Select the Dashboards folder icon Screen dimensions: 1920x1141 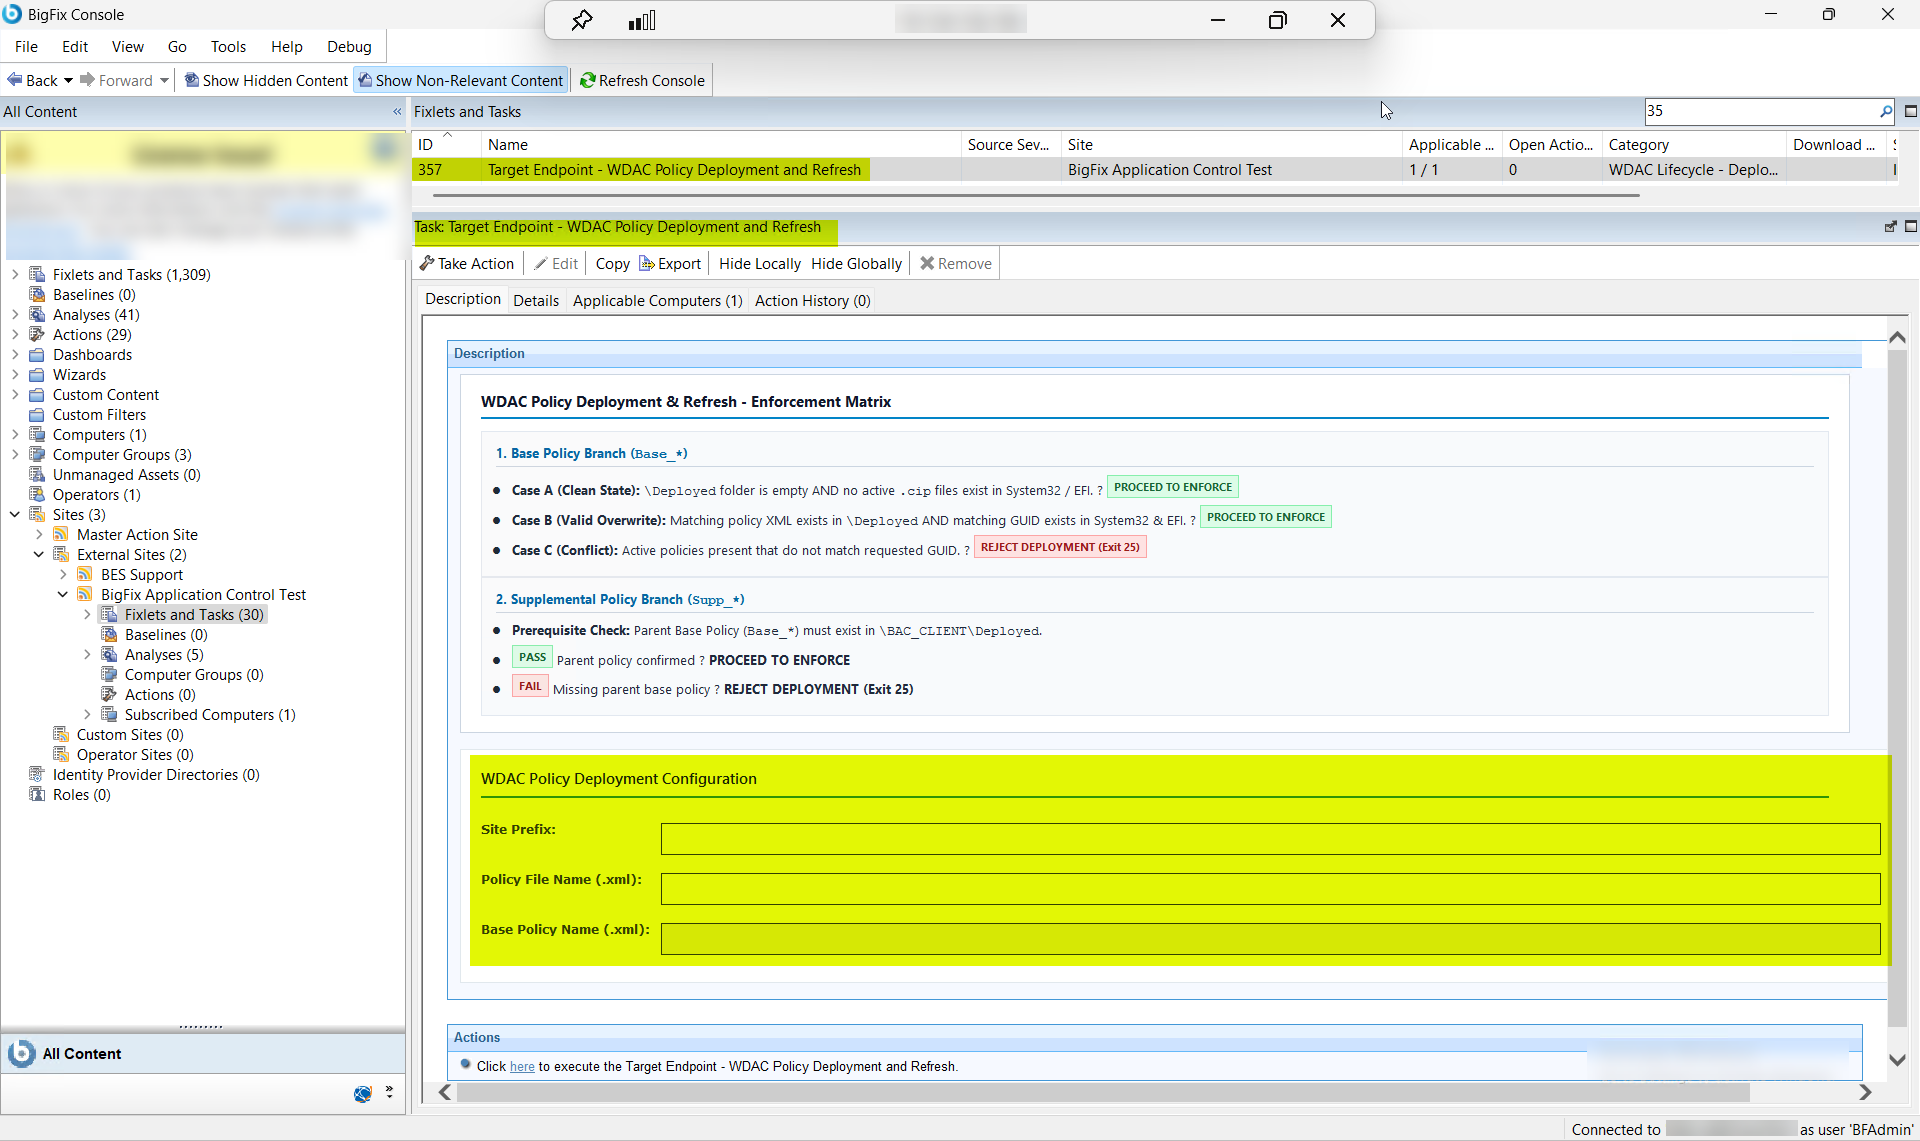point(37,355)
